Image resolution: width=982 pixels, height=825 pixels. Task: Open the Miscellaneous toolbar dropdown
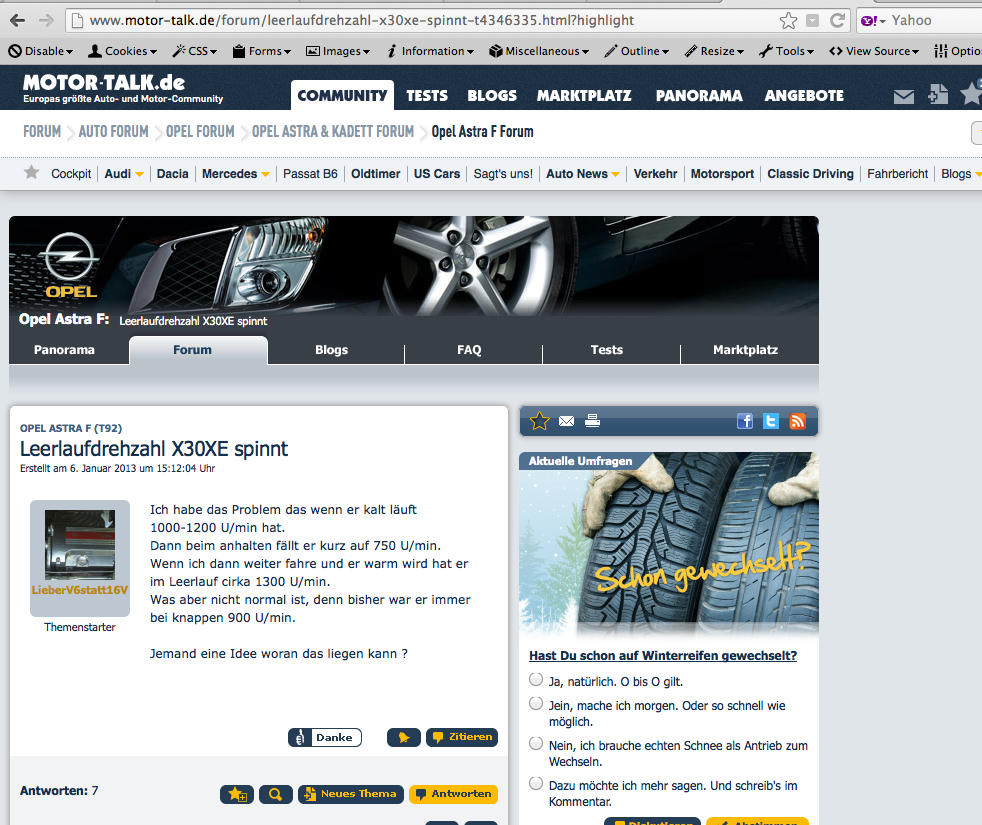pos(539,51)
